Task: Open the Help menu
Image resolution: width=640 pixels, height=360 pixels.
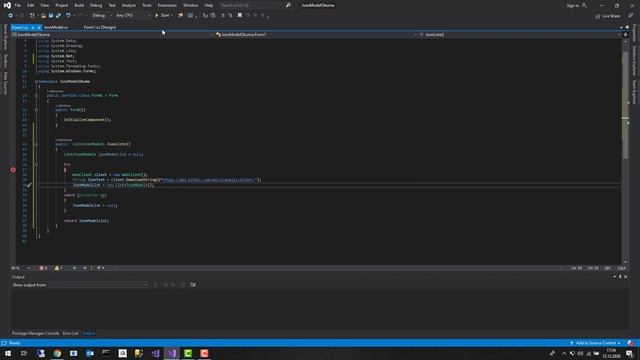Action: point(209,5)
